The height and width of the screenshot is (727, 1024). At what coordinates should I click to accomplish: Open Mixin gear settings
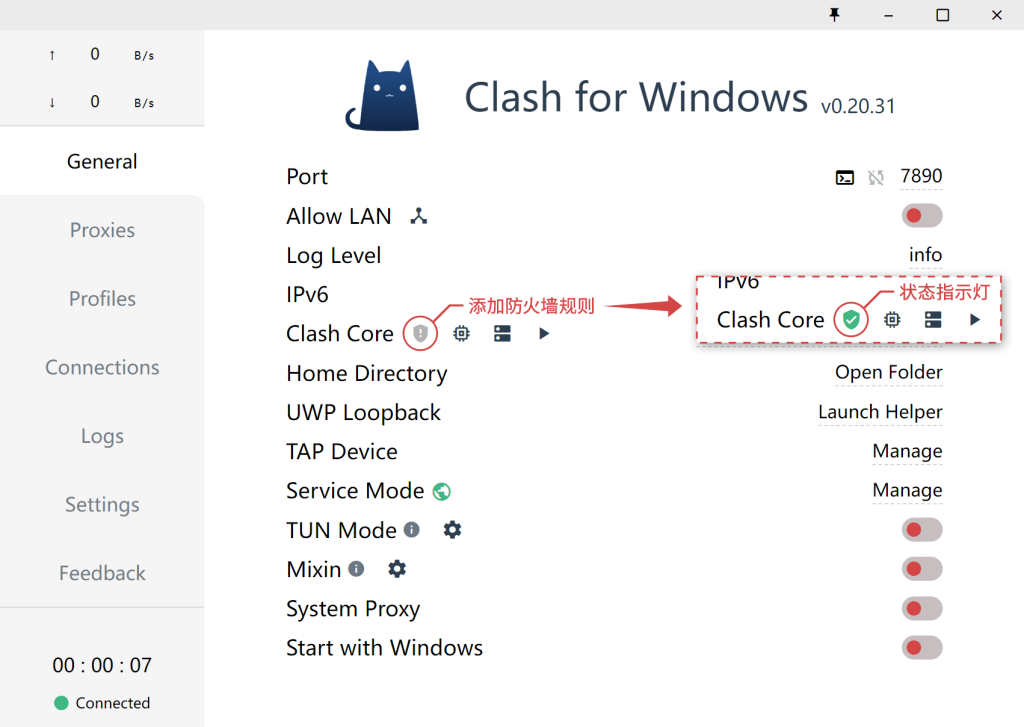(397, 569)
